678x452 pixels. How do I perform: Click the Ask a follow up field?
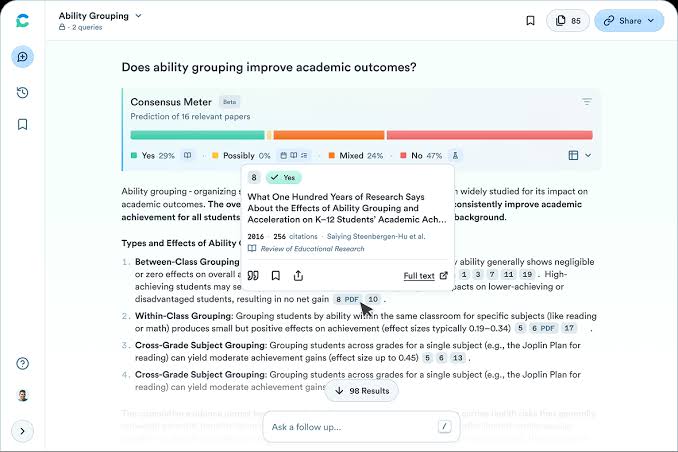[x=350, y=427]
